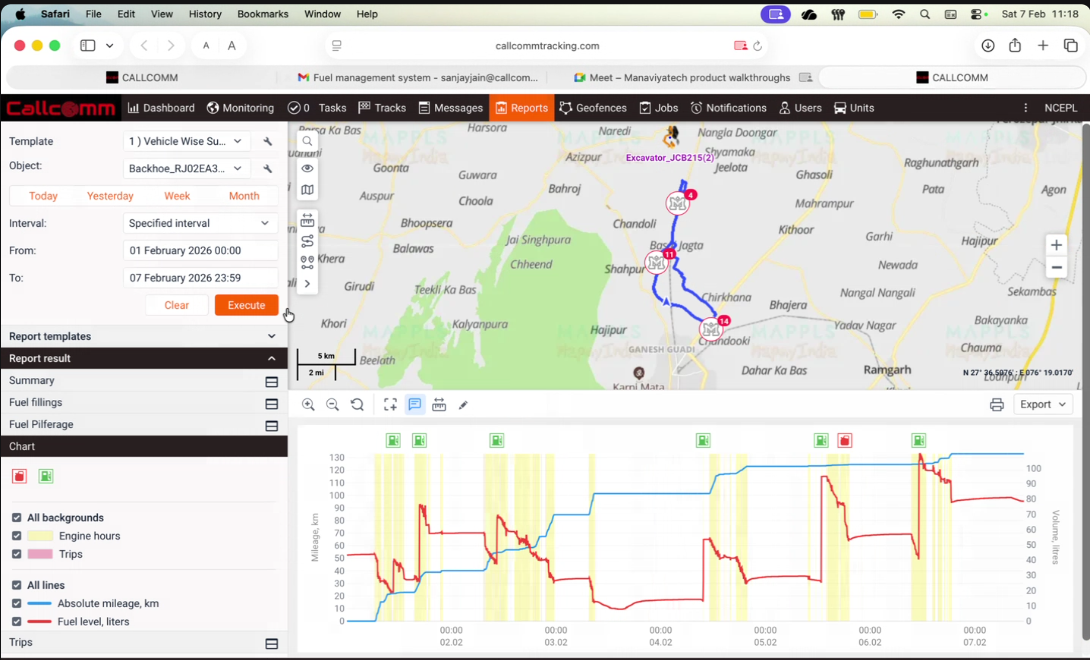This screenshot has height=660, width=1090.
Task: Open the Safari History menu
Action: 204,14
